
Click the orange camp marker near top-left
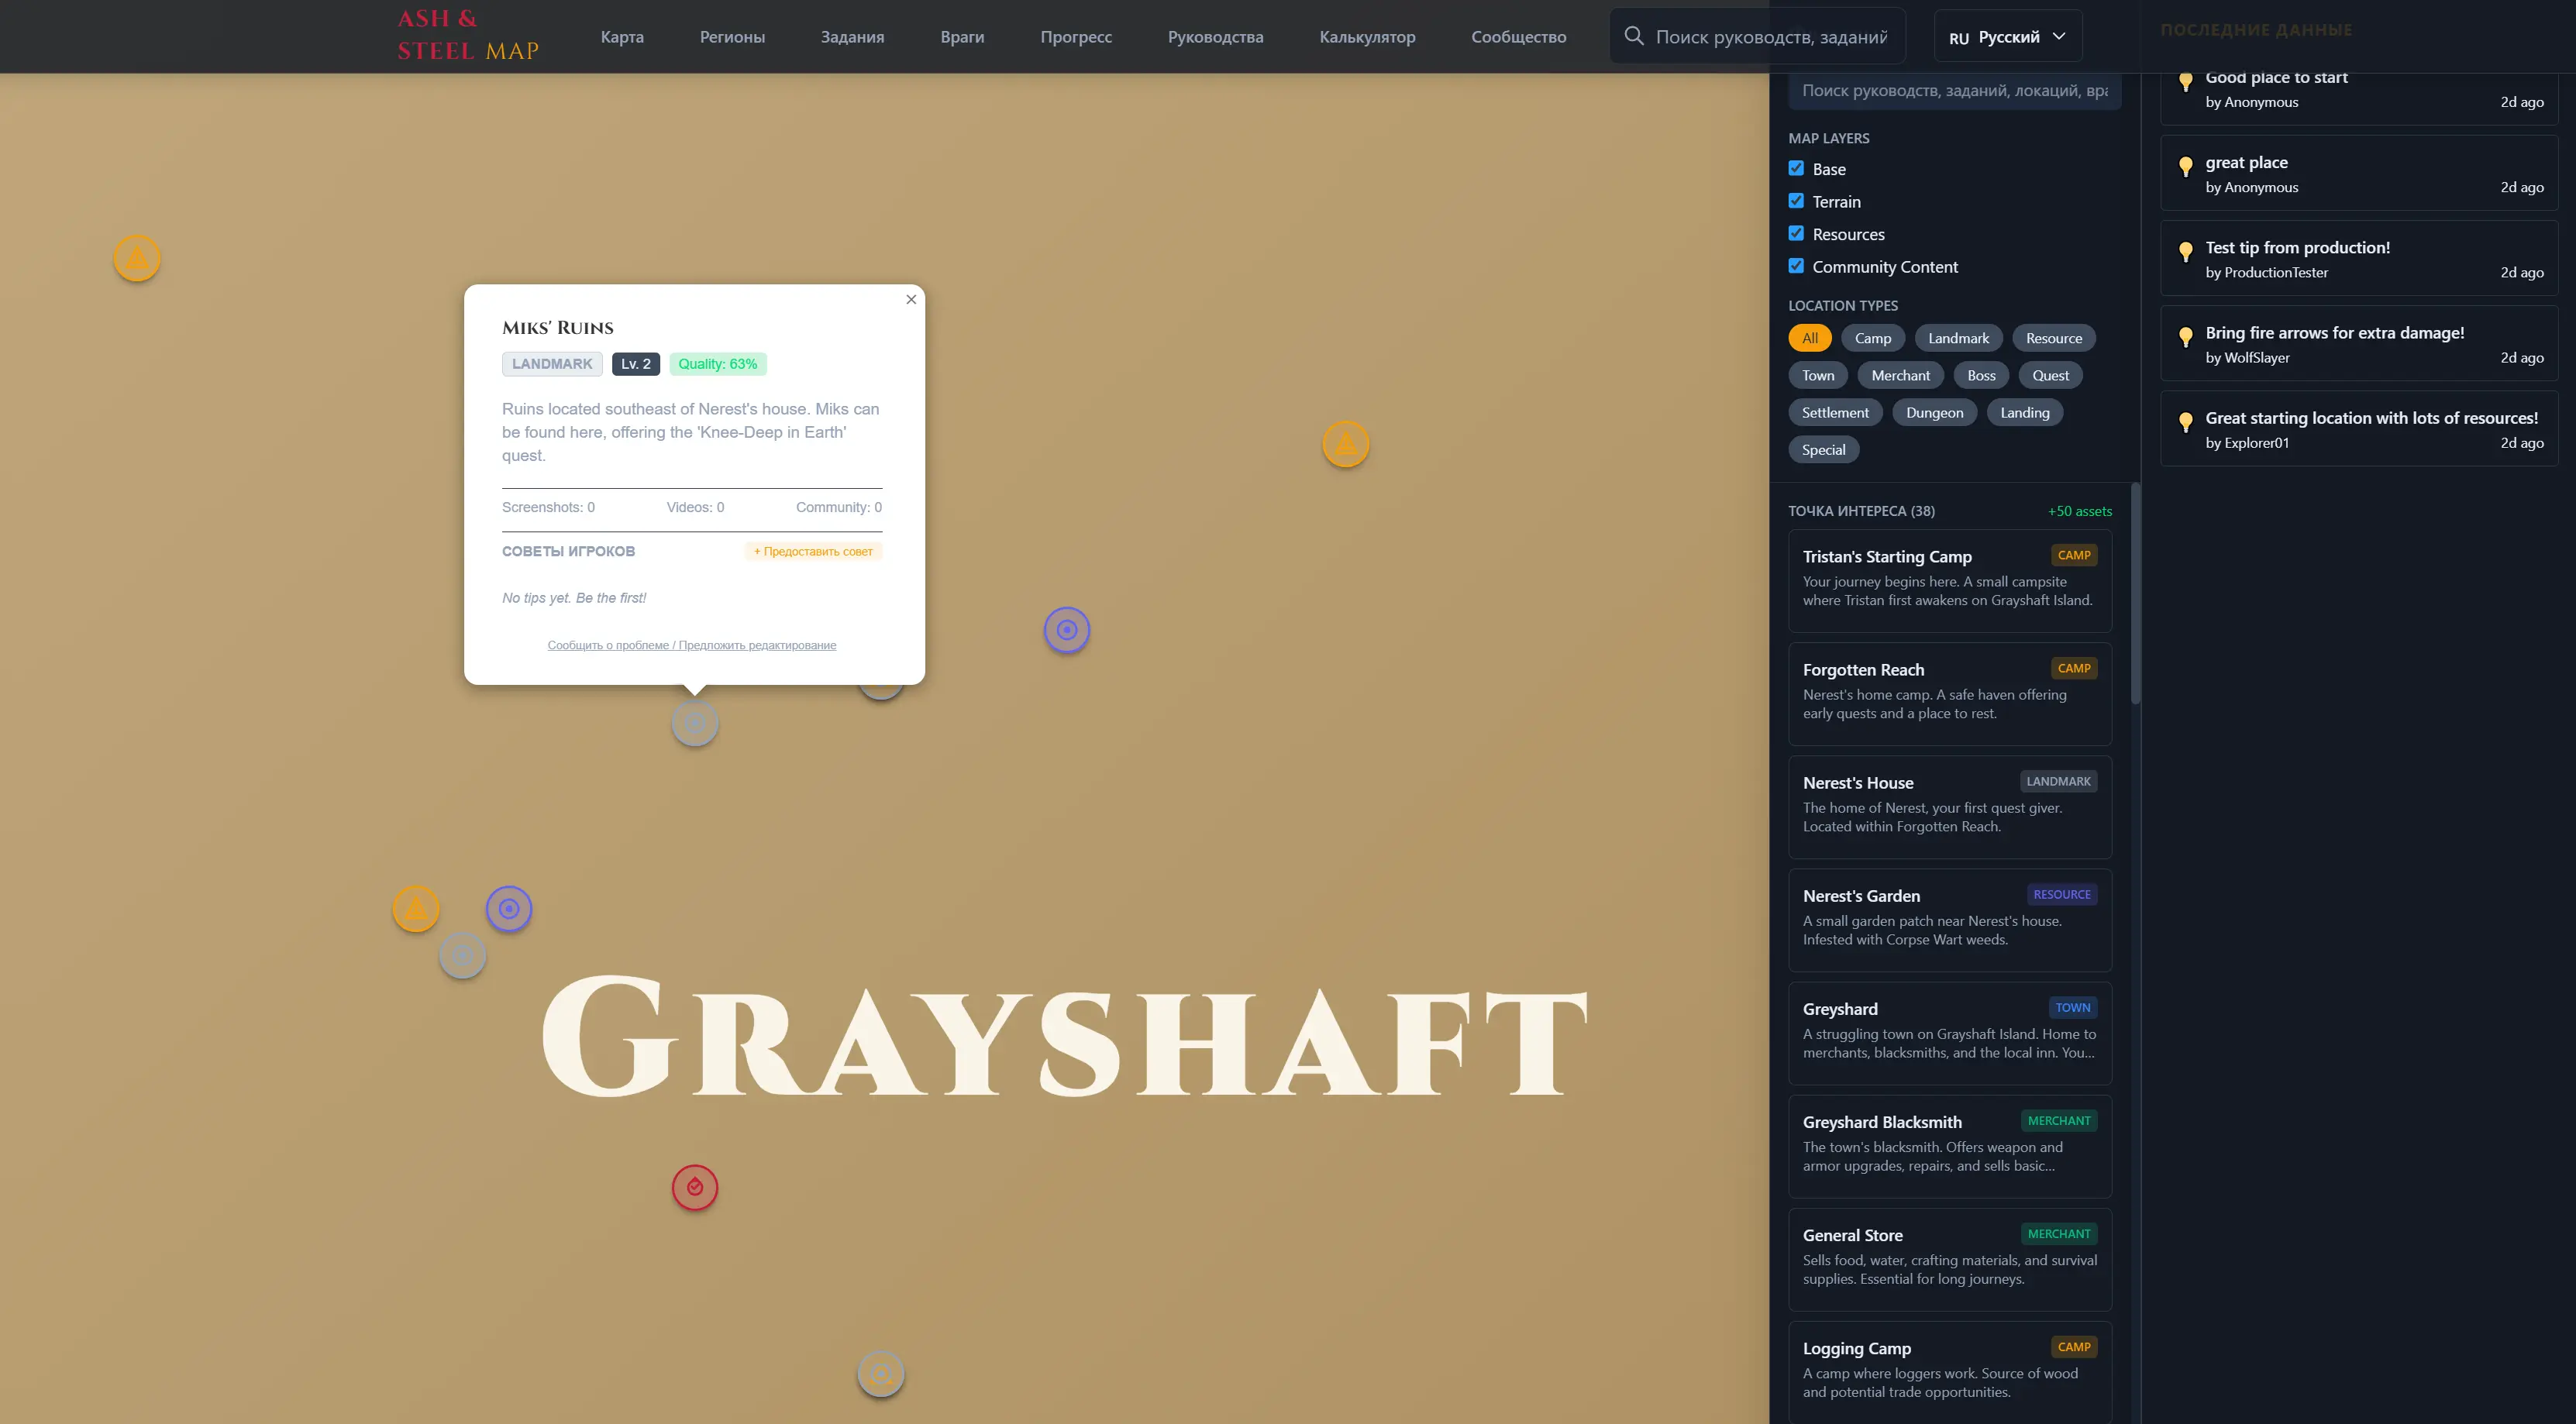coord(137,258)
